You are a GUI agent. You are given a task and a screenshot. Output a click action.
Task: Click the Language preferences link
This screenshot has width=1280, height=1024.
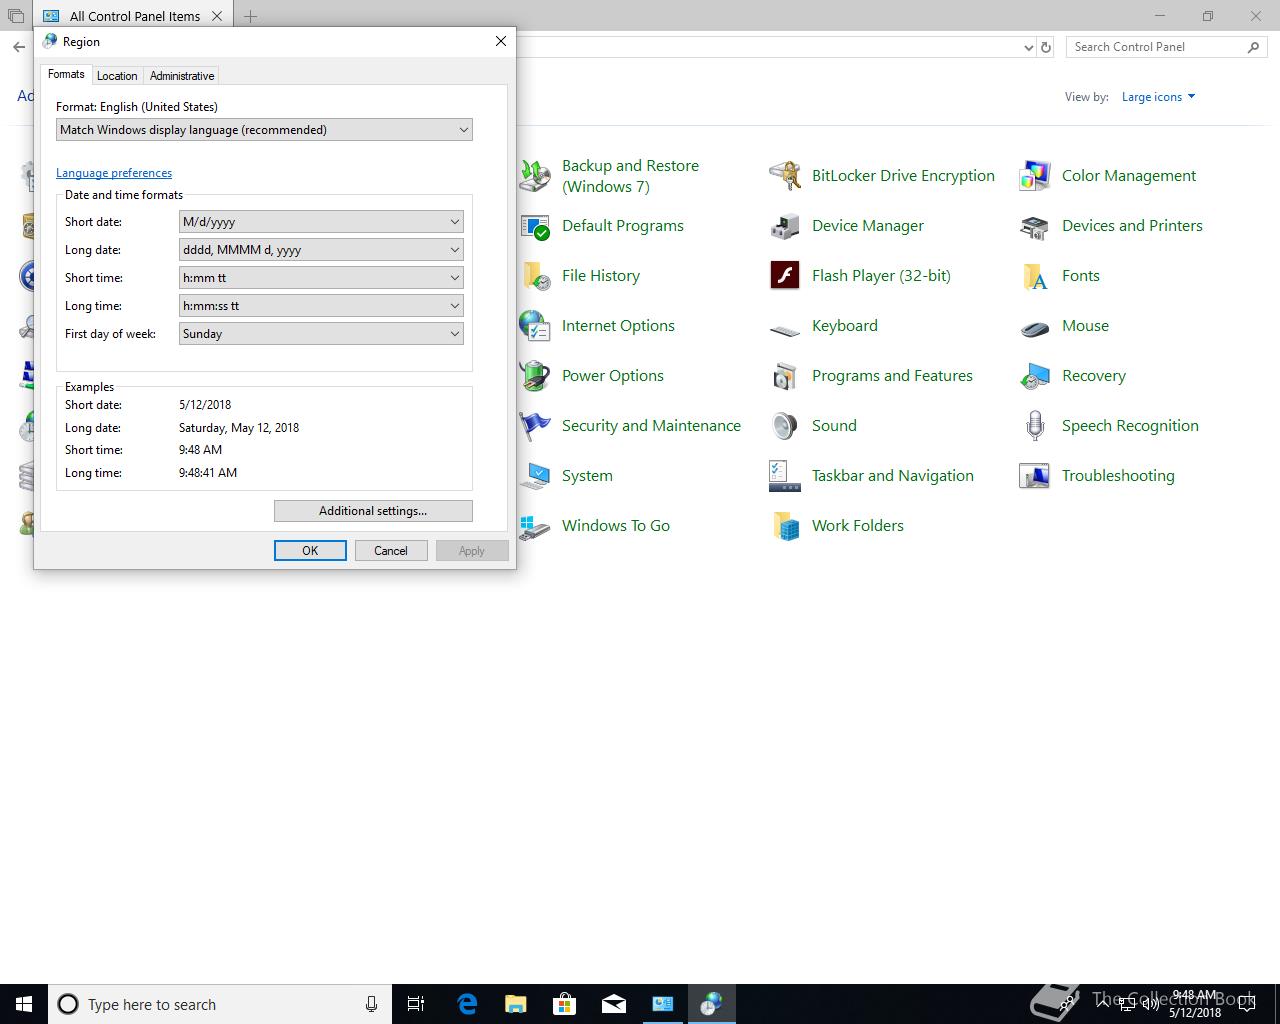click(x=114, y=173)
